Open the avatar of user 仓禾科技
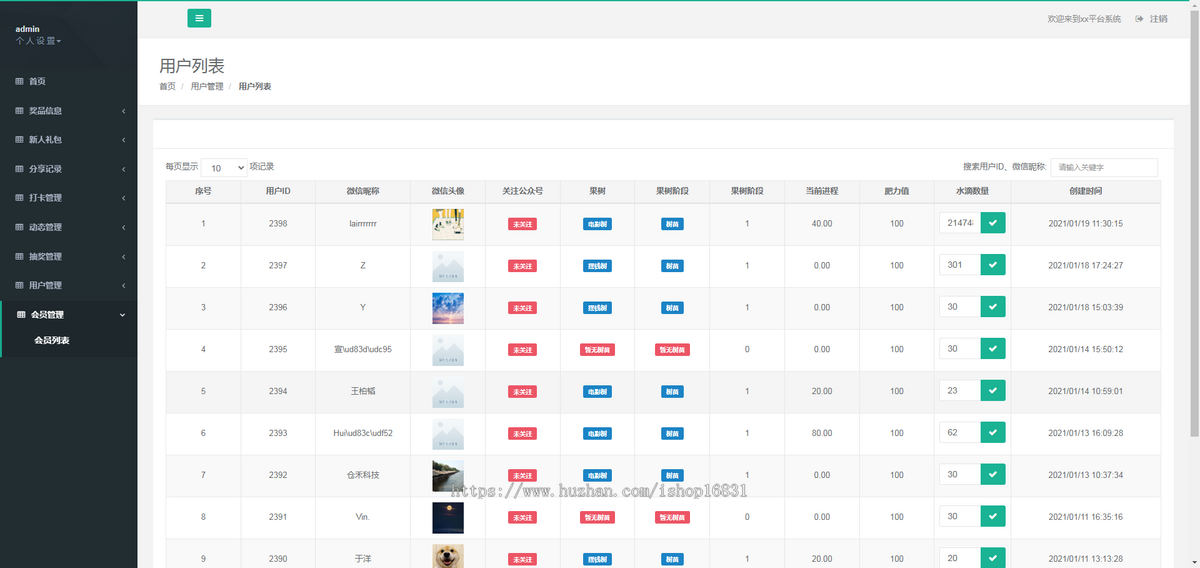Image resolution: width=1200 pixels, height=568 pixels. [x=448, y=475]
